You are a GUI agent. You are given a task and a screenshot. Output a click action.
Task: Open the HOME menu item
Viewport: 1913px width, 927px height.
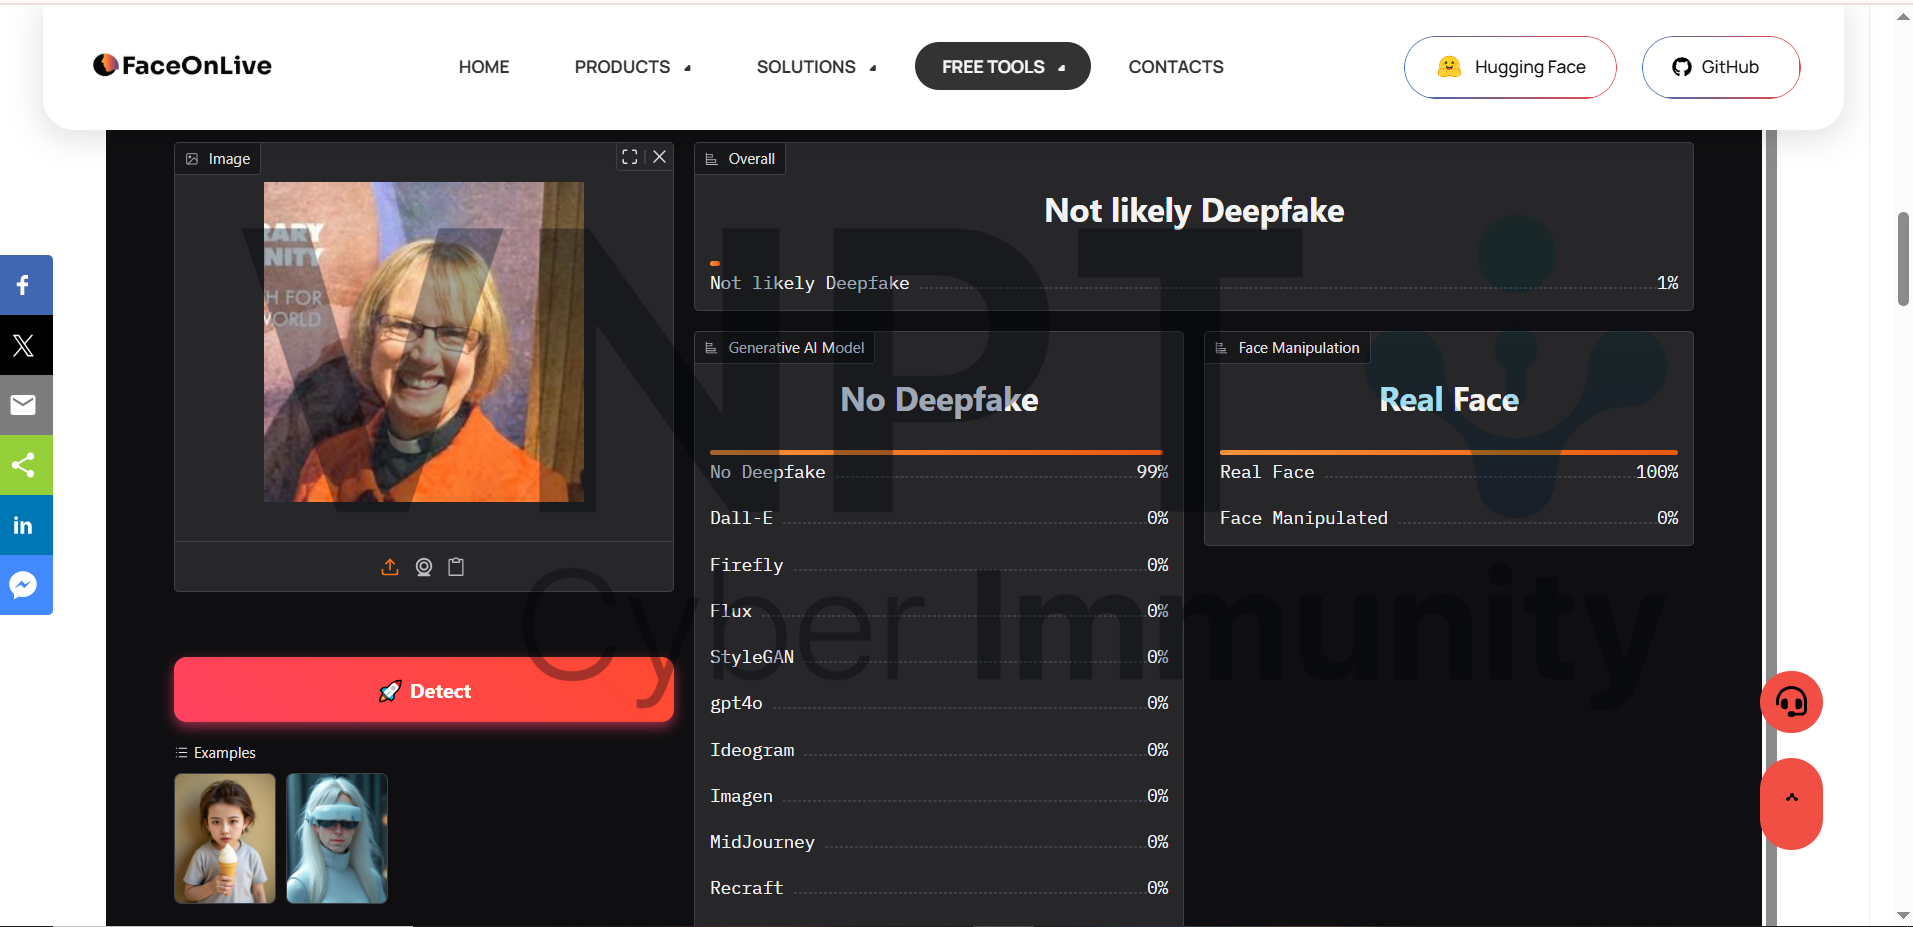click(484, 67)
